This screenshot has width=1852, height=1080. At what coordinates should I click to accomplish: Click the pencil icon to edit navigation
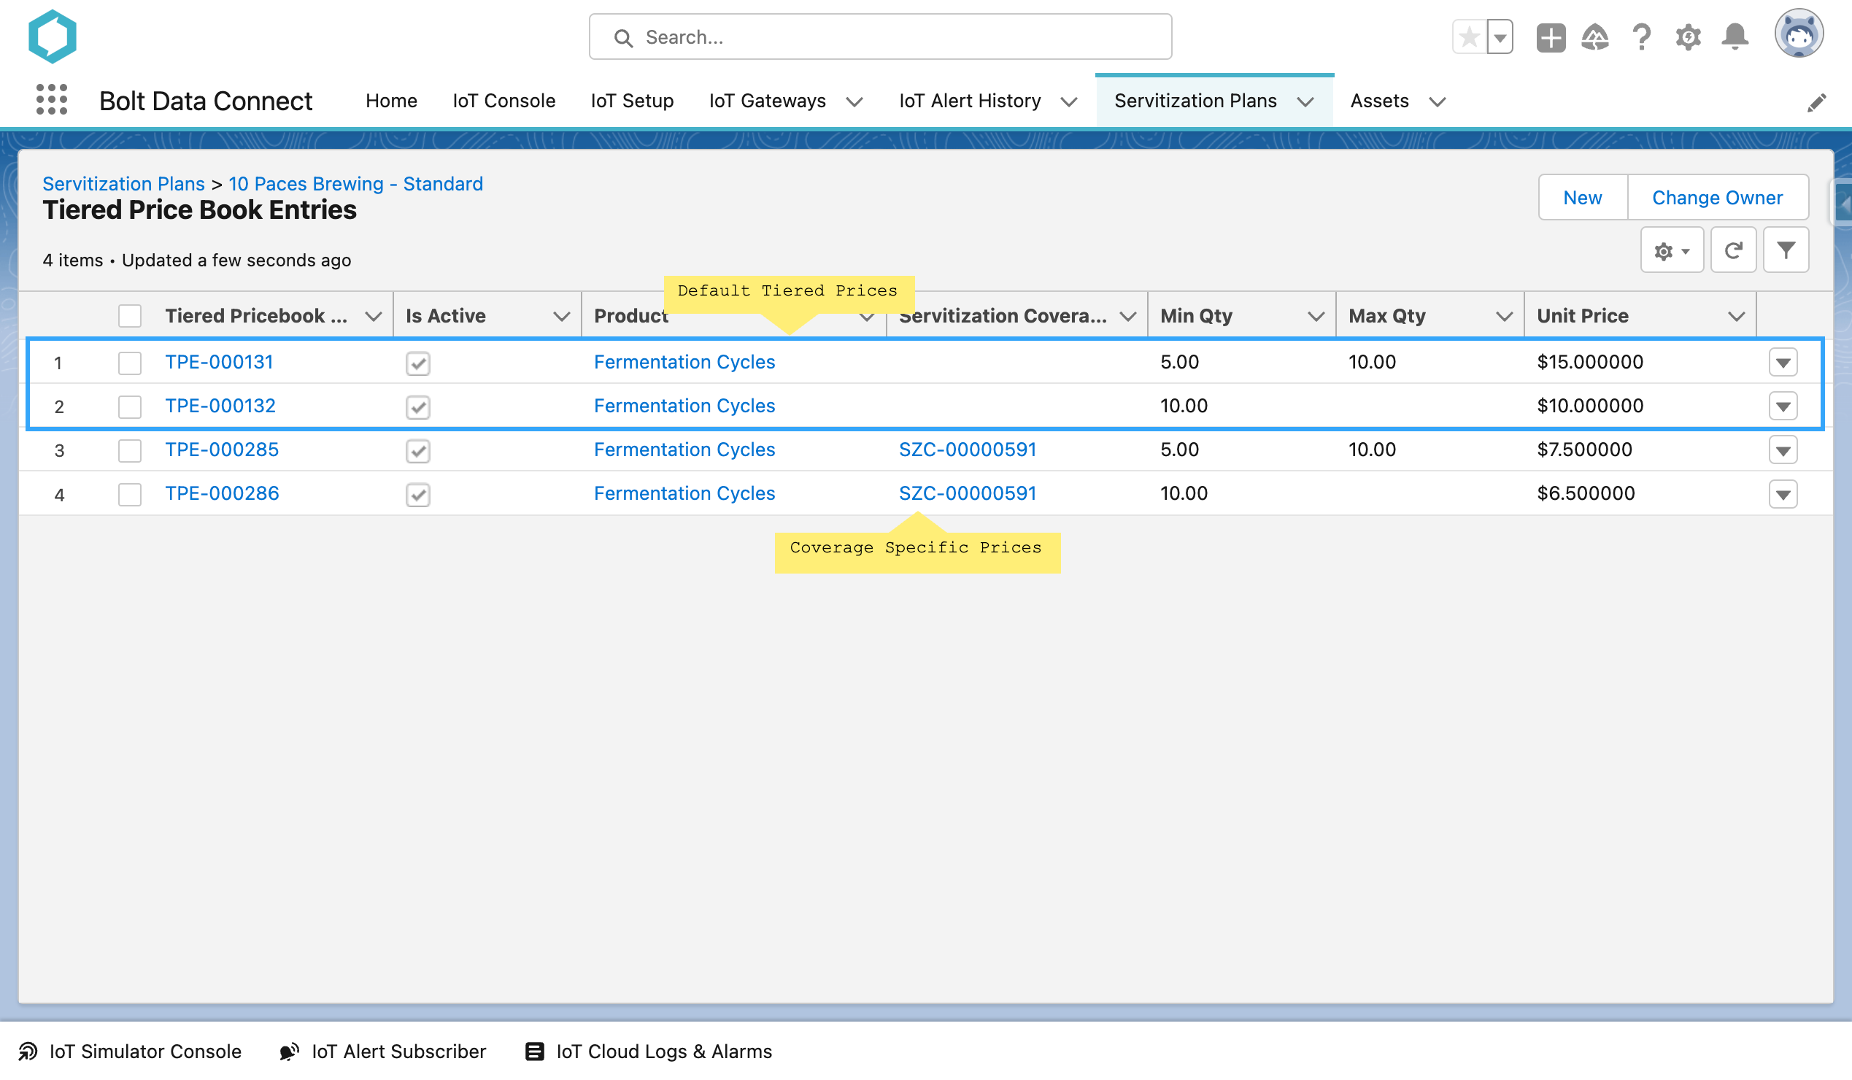pos(1817,102)
